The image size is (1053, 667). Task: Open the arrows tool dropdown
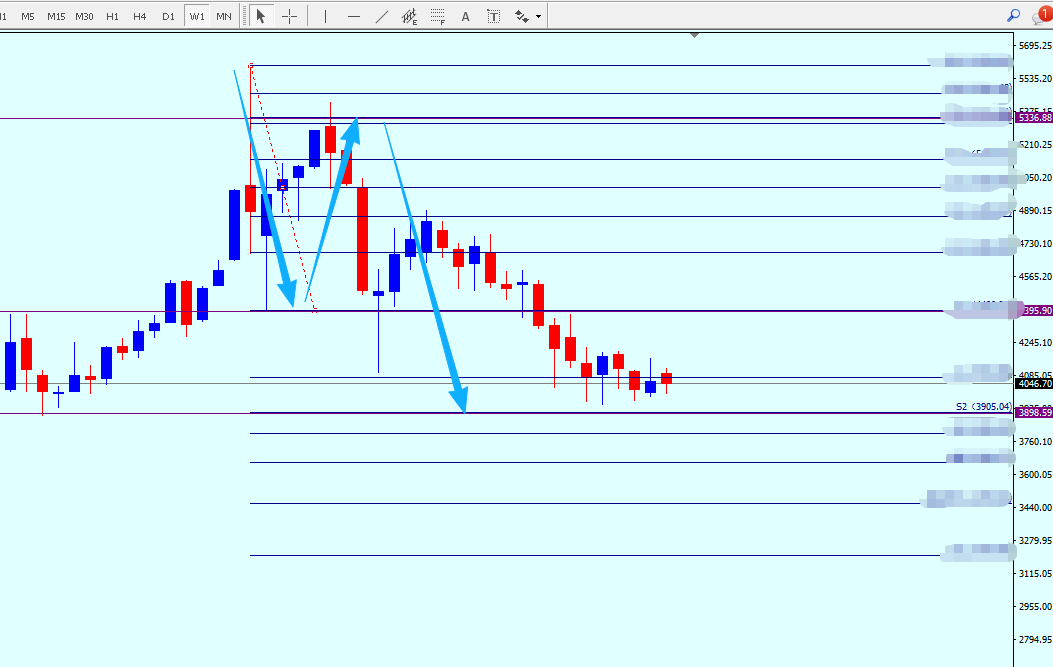click(539, 16)
